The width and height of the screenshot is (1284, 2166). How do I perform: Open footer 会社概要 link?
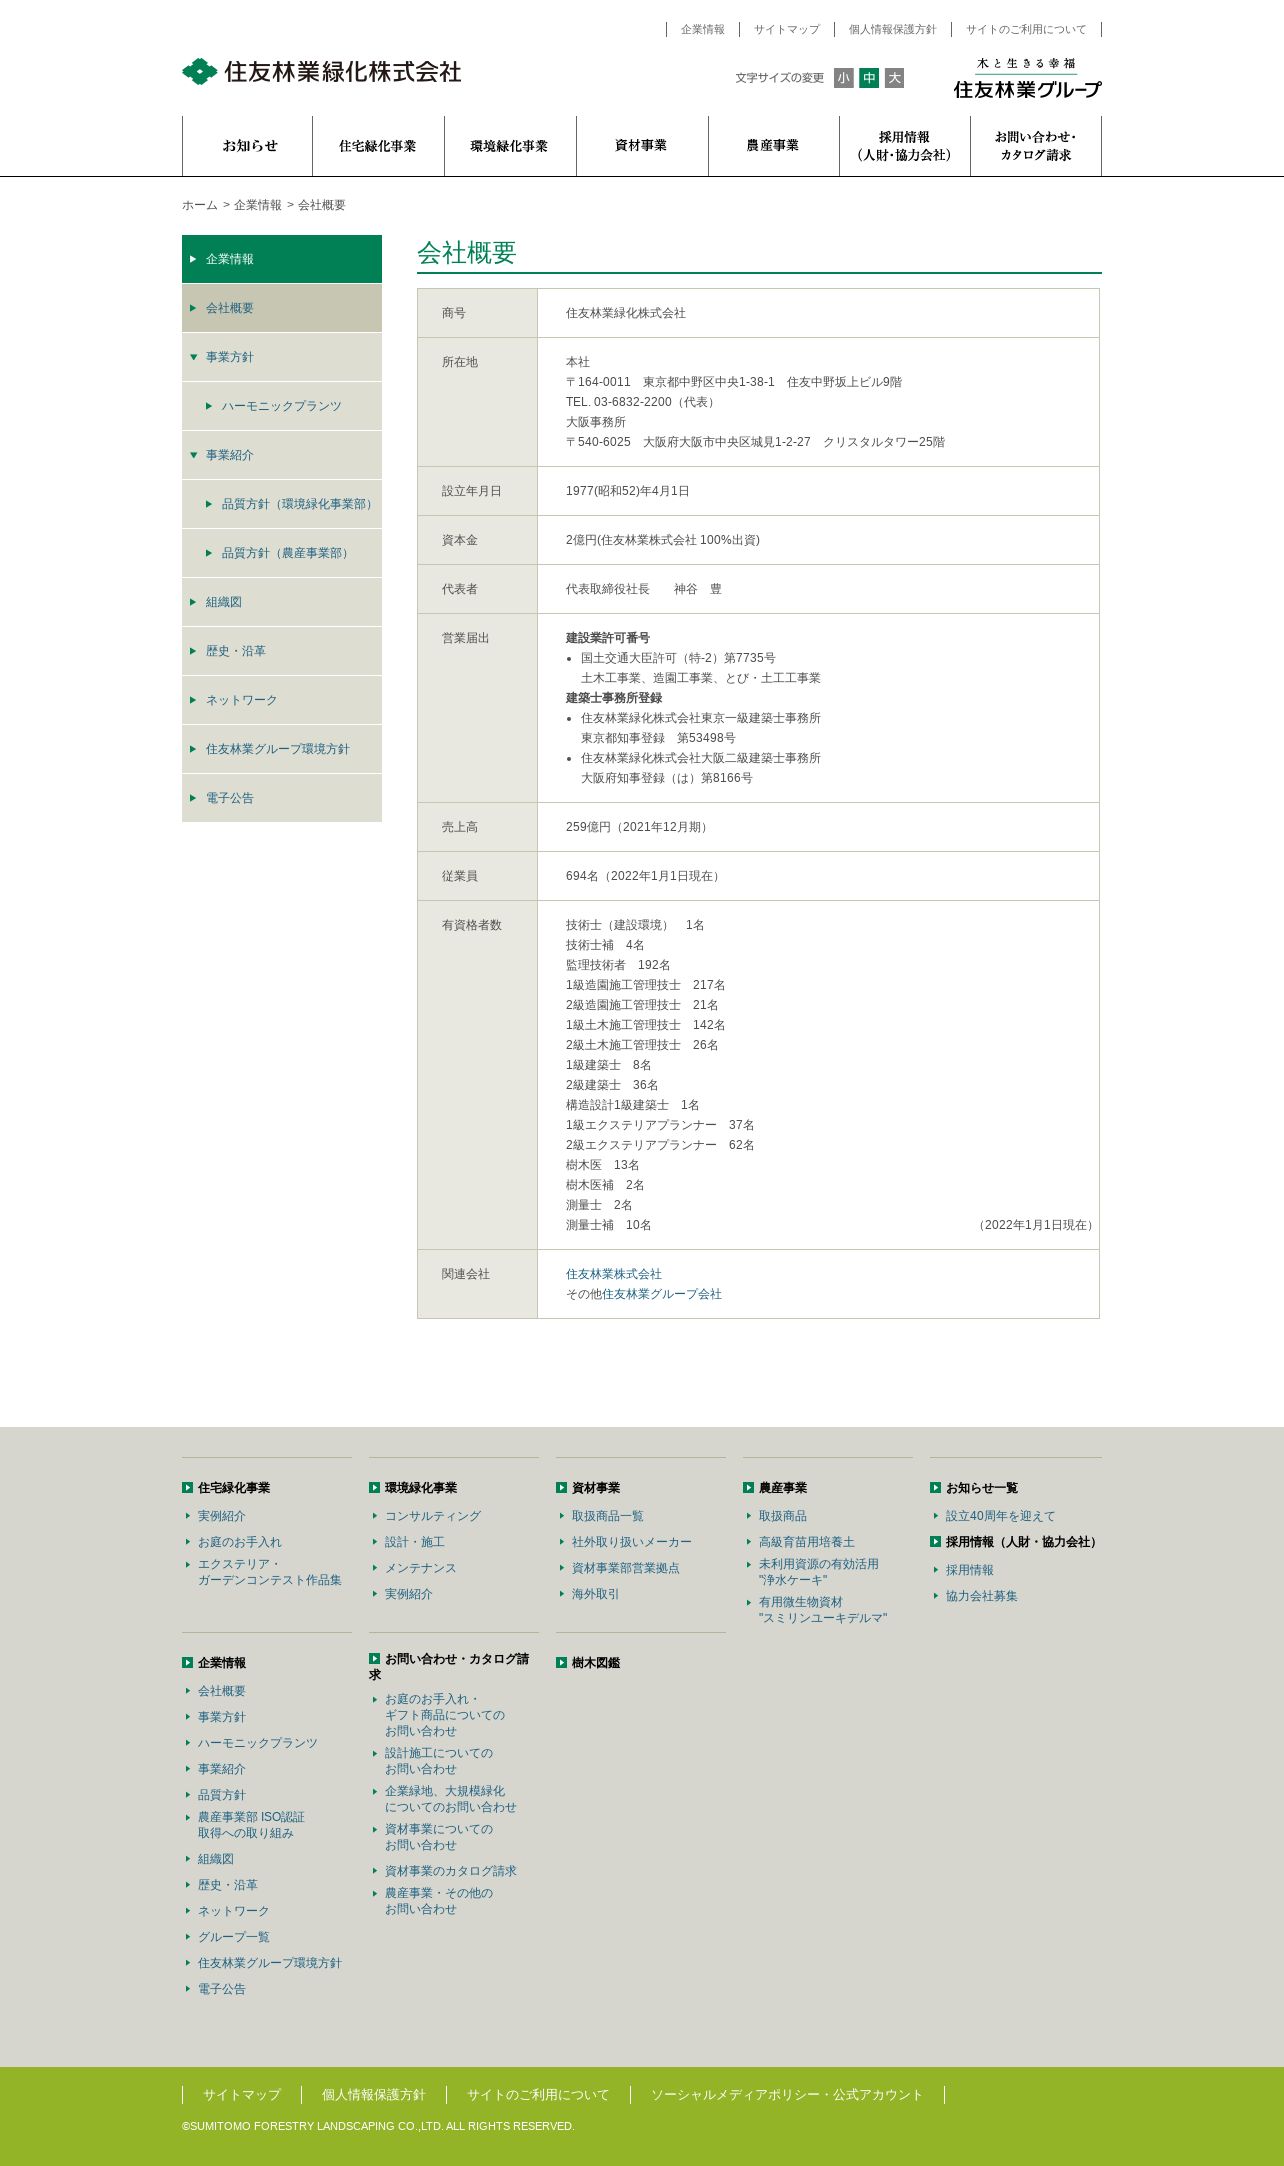click(x=222, y=1691)
